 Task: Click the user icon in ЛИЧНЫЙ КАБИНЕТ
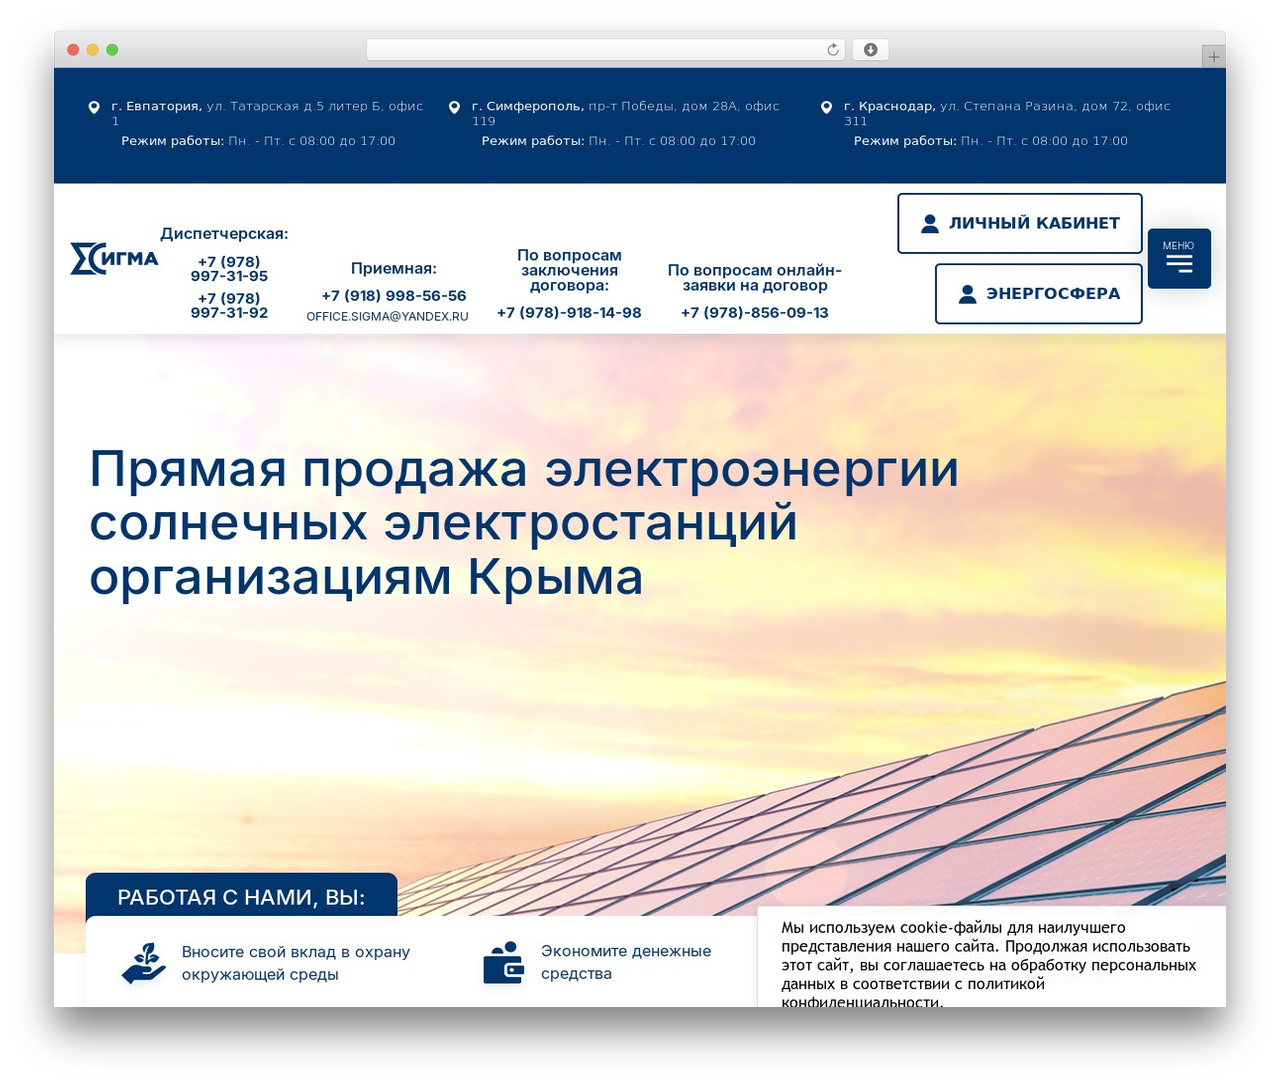930,223
